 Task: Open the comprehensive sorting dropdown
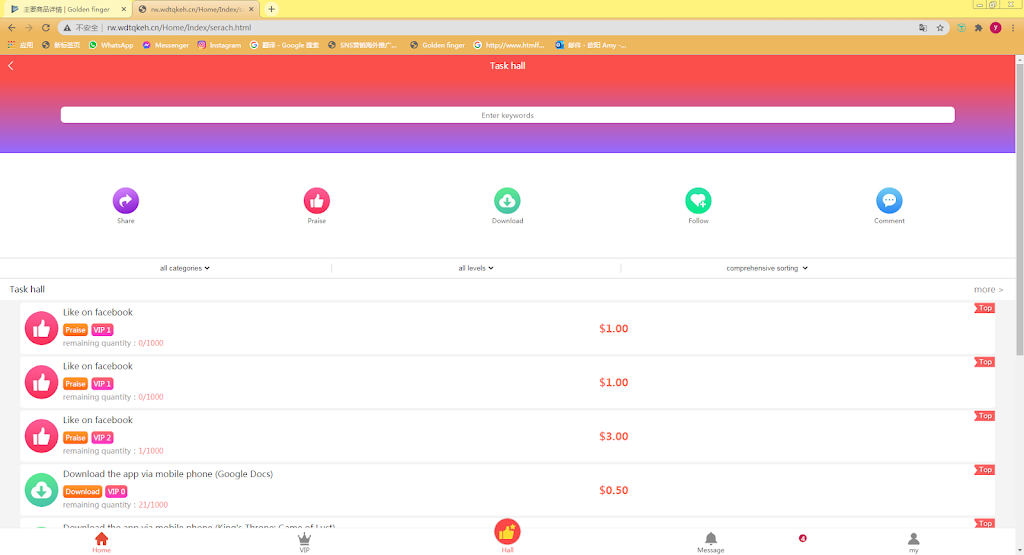[767, 268]
